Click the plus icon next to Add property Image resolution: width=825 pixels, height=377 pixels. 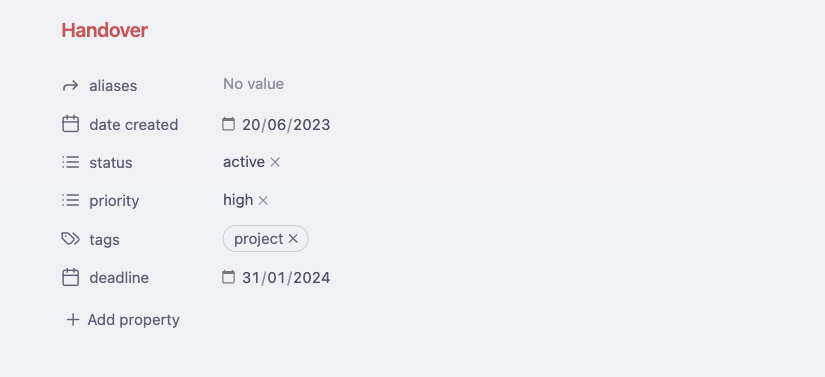pos(73,320)
